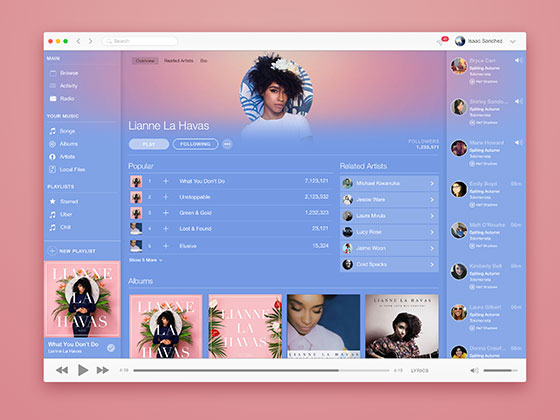Open Lucy Rose chevron
The image size is (560, 420).
pos(432,232)
